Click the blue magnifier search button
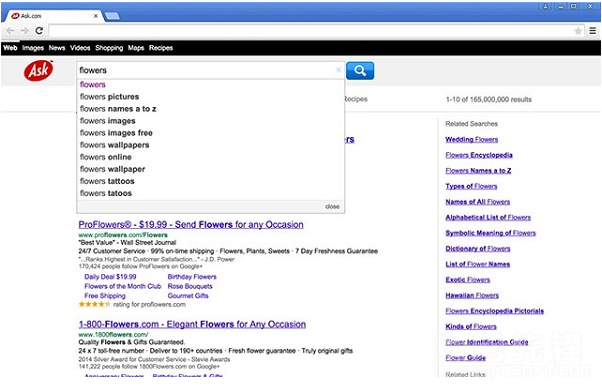The image size is (602, 387). pyautogui.click(x=360, y=71)
